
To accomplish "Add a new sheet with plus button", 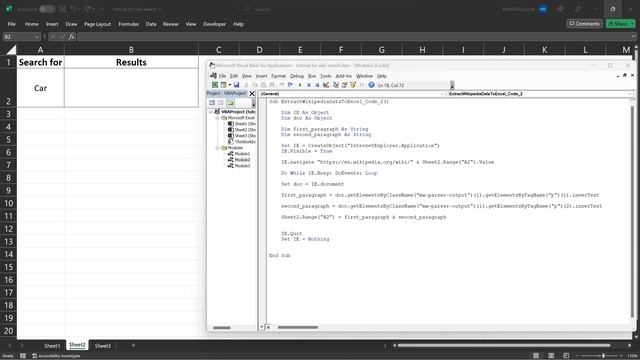I will coord(133,346).
